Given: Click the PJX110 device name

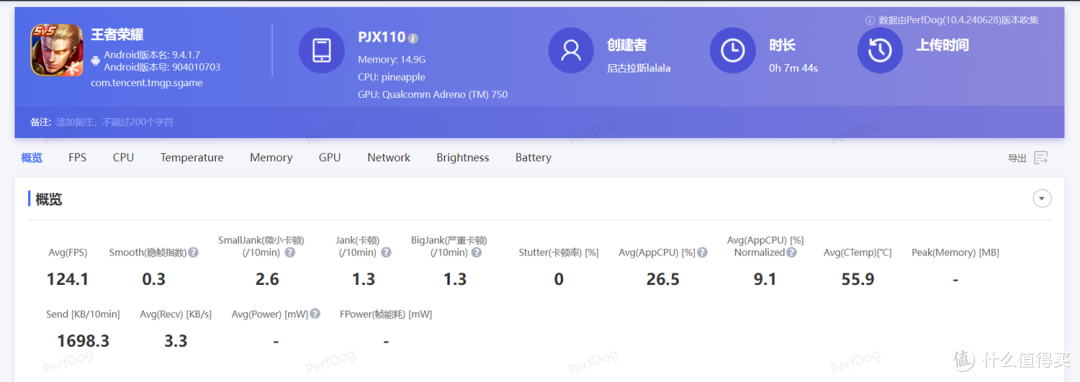Looking at the screenshot, I should [381, 37].
